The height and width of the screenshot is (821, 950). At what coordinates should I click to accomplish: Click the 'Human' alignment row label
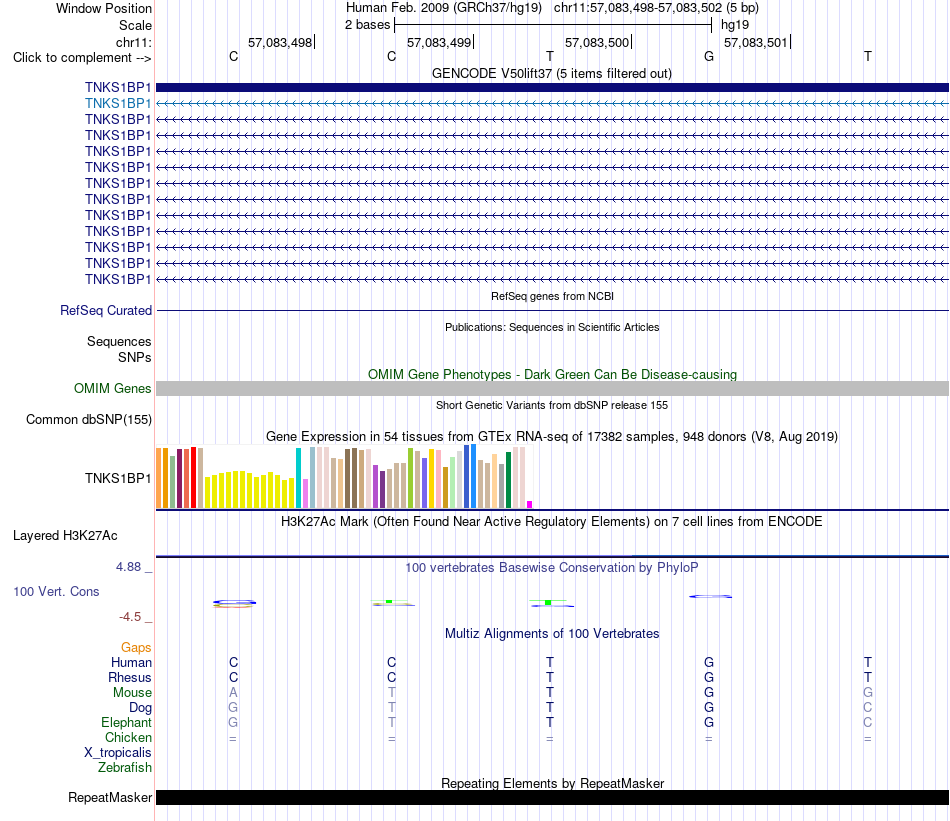[x=131, y=662]
